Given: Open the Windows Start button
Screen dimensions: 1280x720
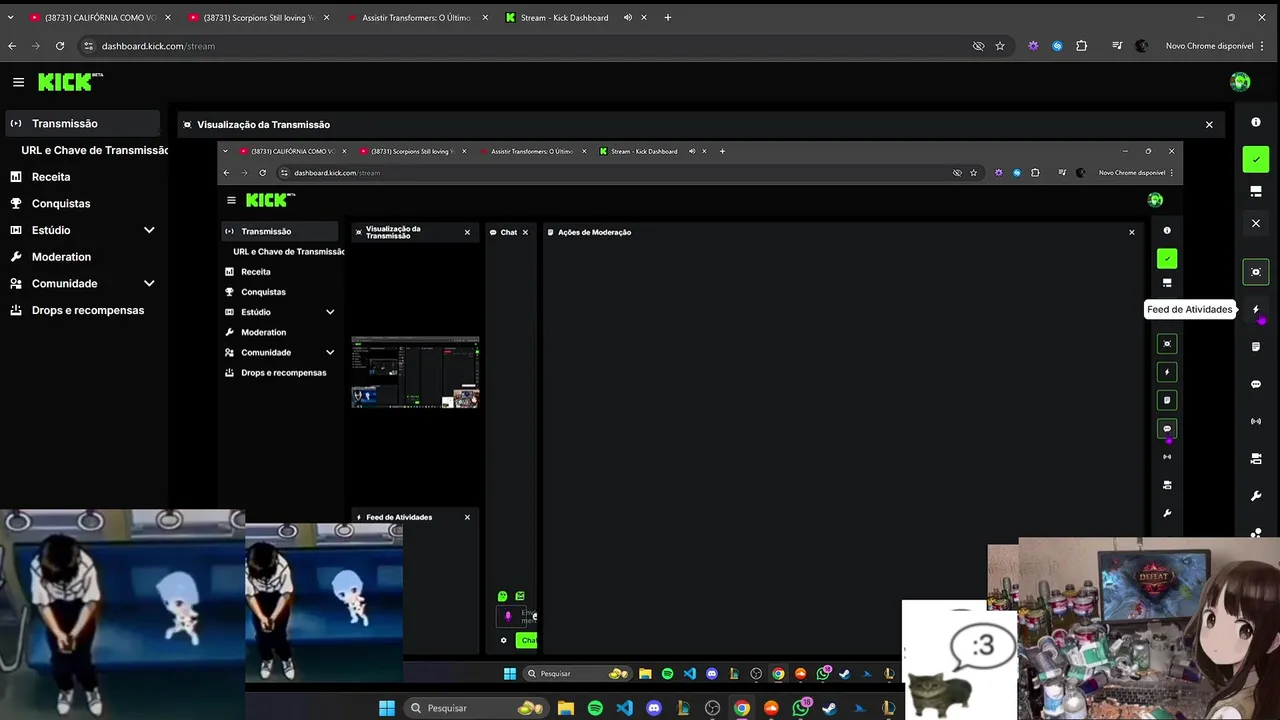Looking at the screenshot, I should (387, 708).
